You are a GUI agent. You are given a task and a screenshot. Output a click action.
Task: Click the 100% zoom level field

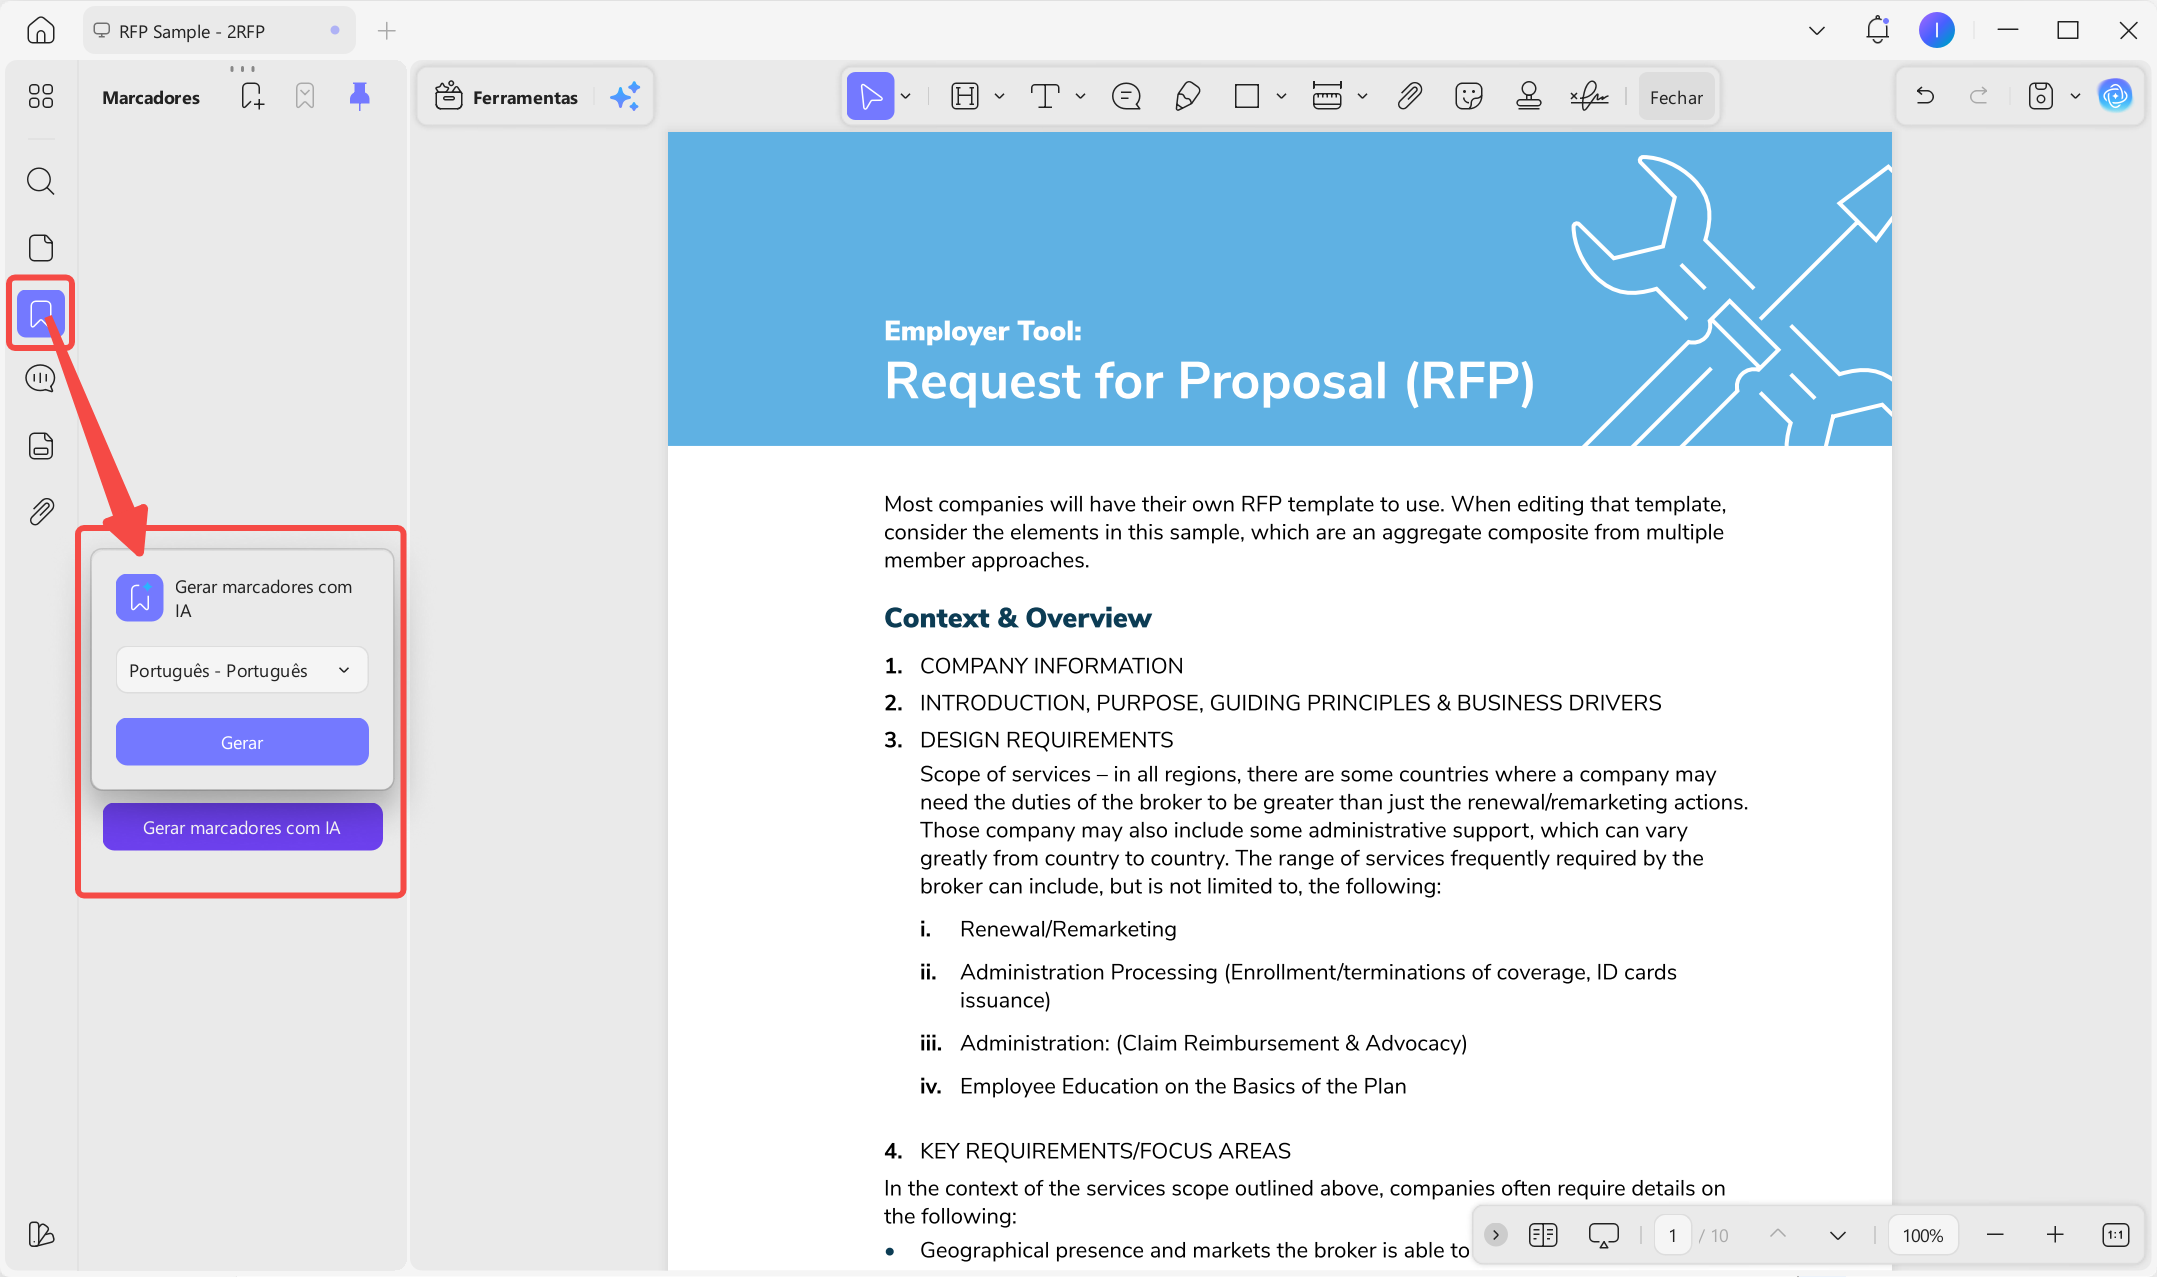click(1922, 1235)
